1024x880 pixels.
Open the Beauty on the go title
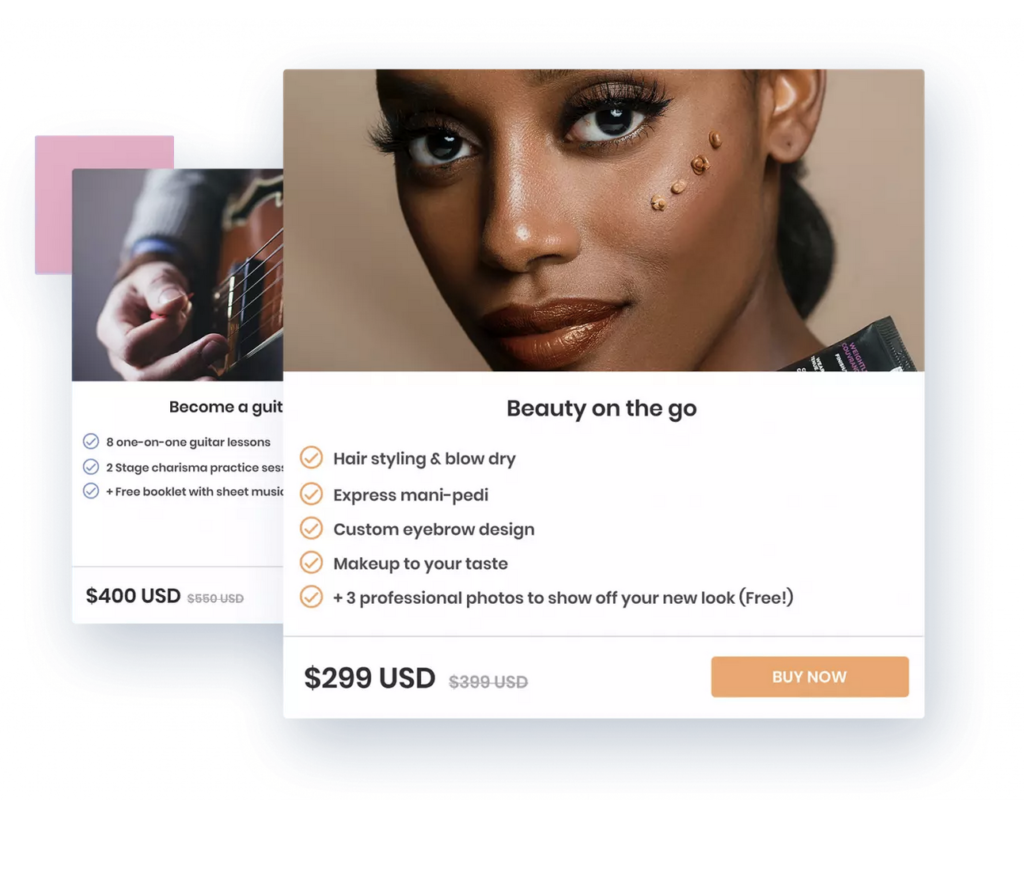point(601,409)
